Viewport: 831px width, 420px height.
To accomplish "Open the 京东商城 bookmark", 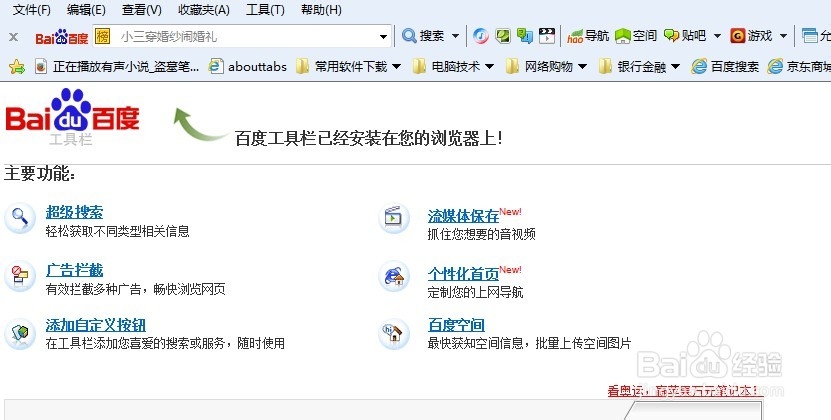I will 799,66.
